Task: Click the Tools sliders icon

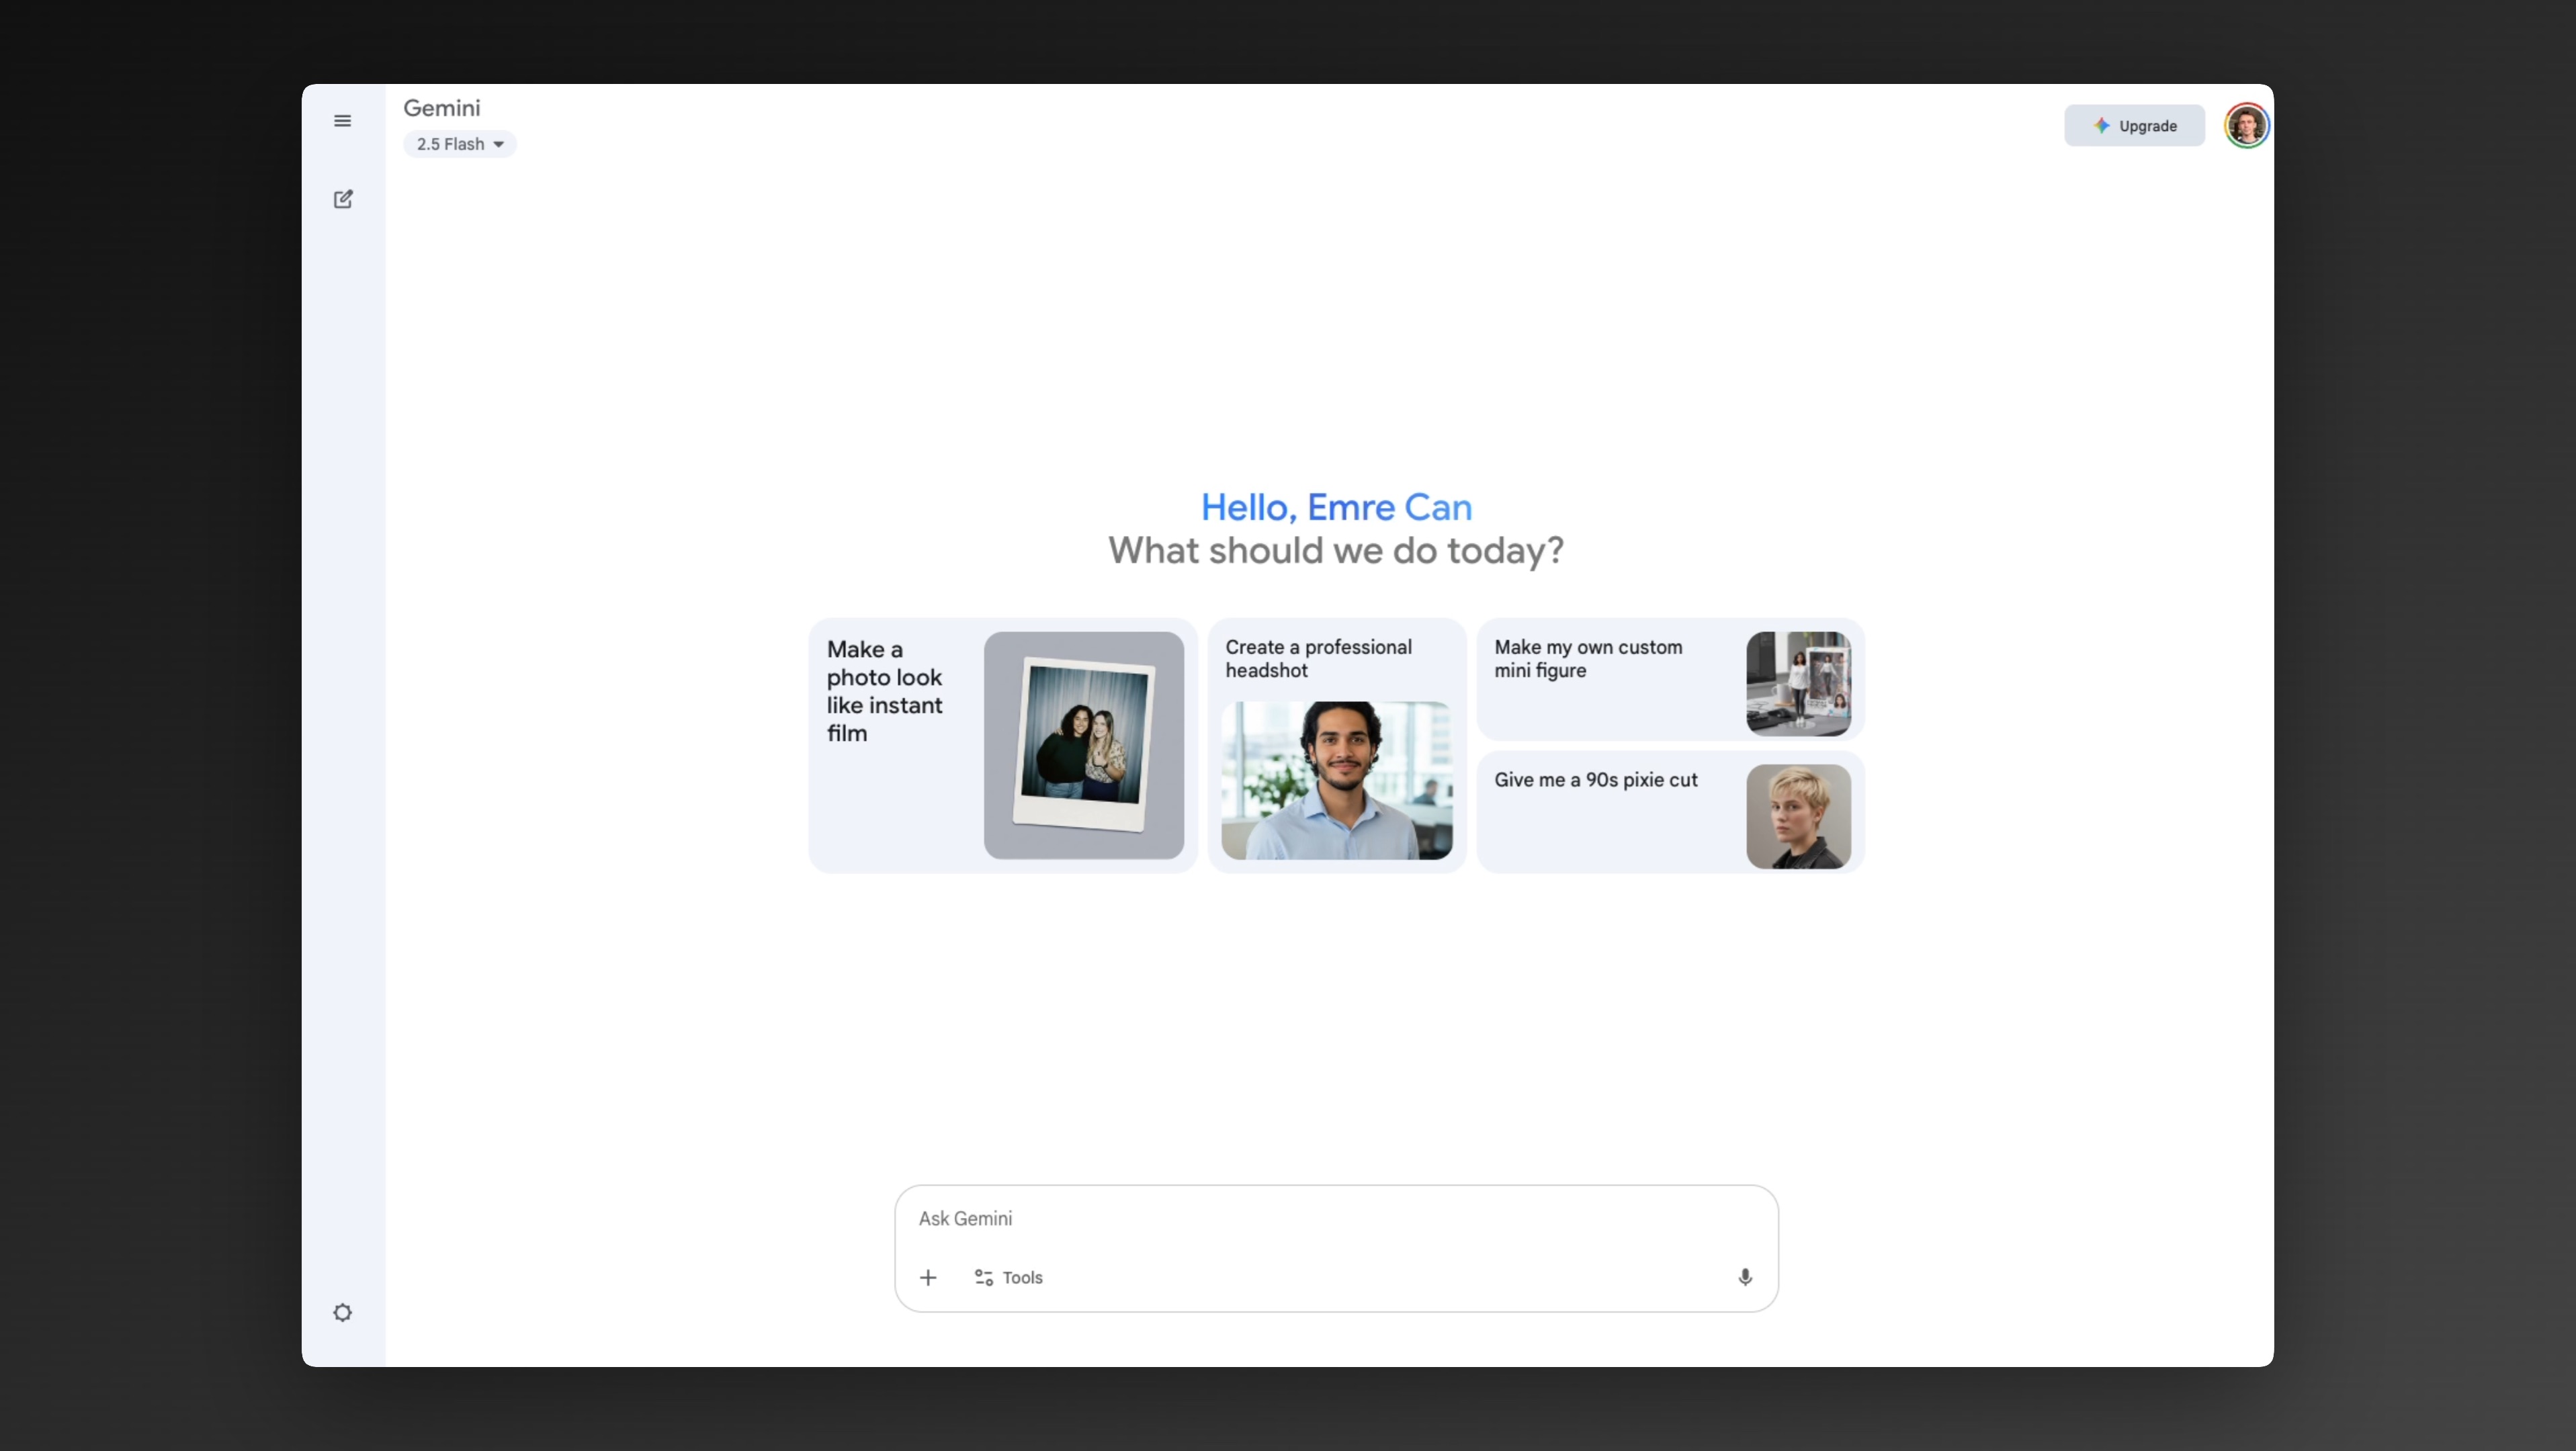Action: 984,1277
